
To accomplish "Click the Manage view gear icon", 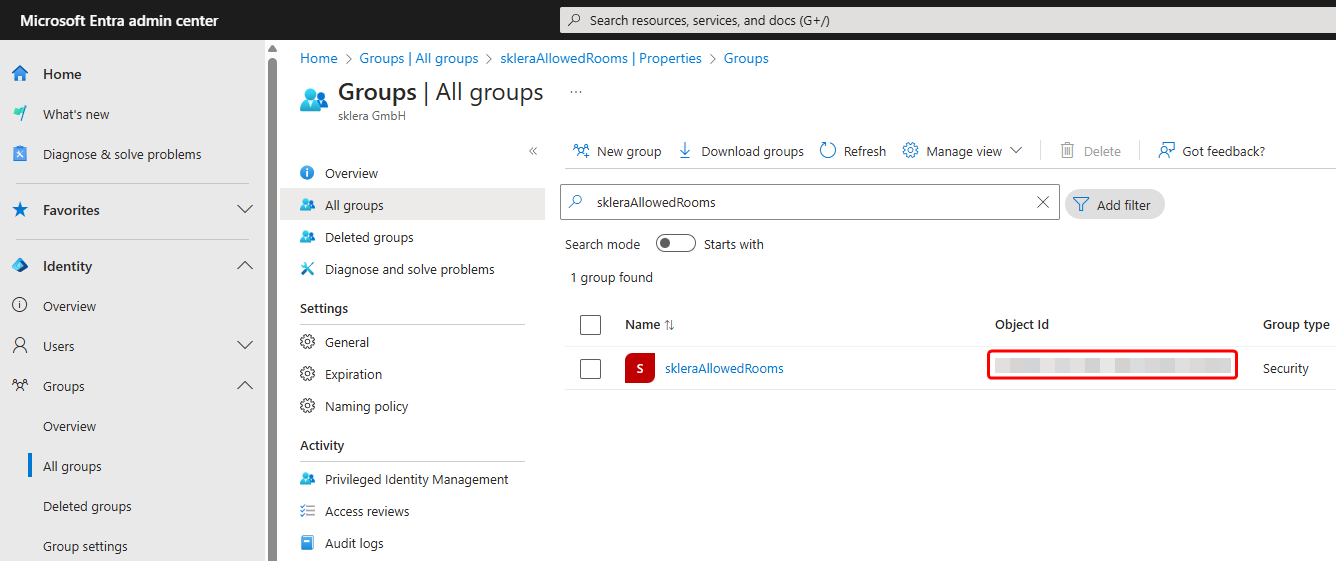I will coord(911,151).
